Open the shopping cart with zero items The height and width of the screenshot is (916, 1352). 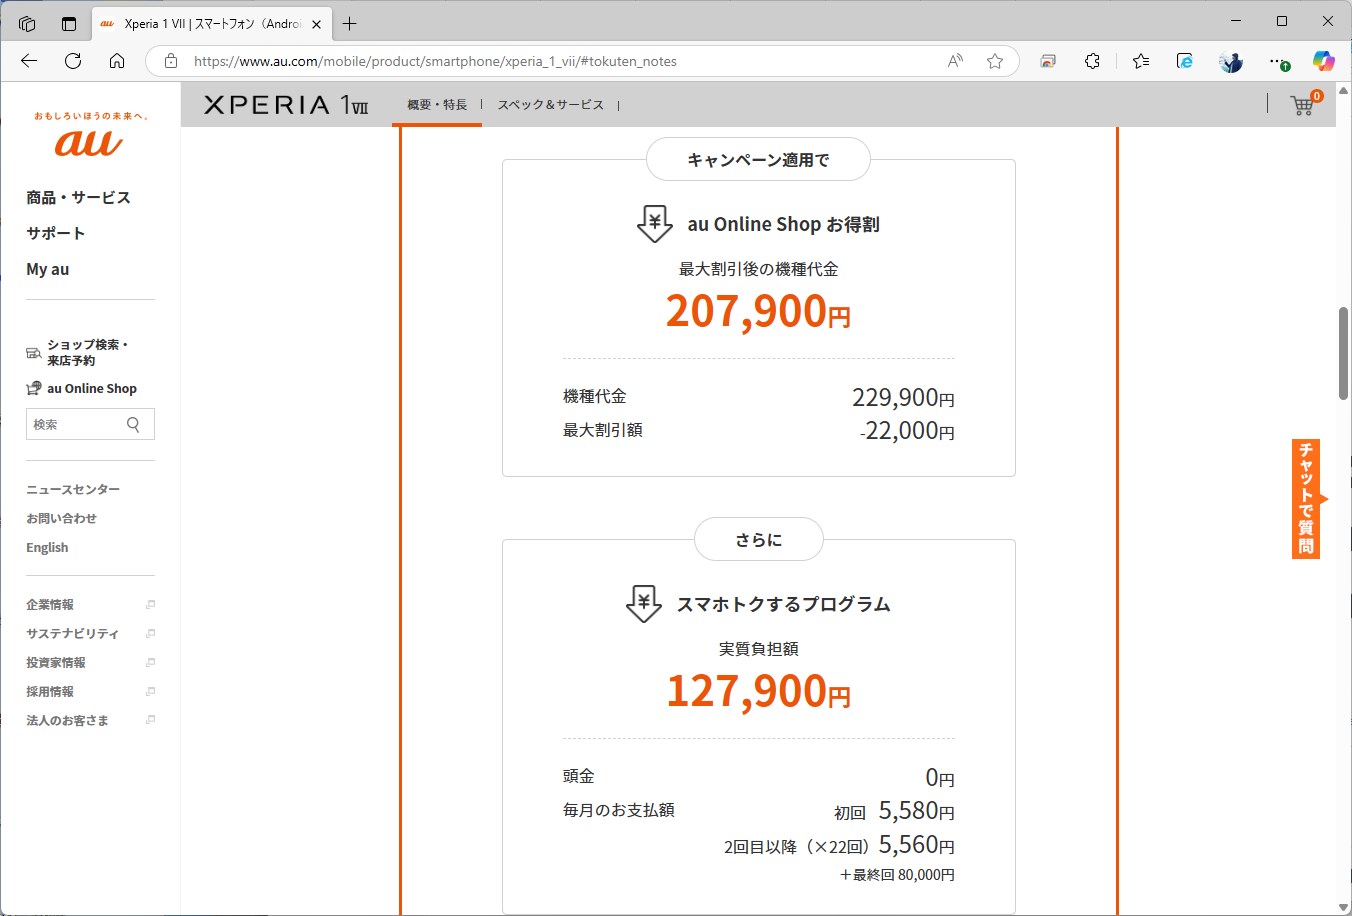[x=1302, y=105]
